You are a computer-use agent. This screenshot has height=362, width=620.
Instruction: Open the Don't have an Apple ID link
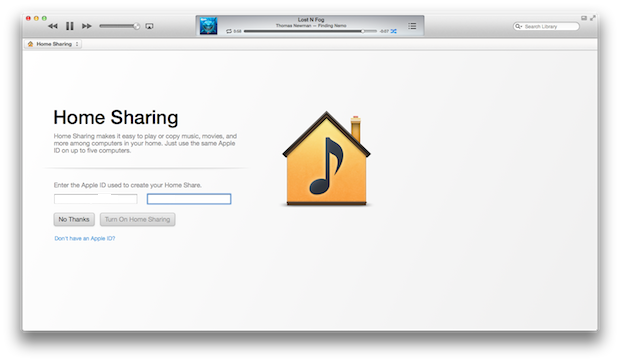click(x=85, y=238)
